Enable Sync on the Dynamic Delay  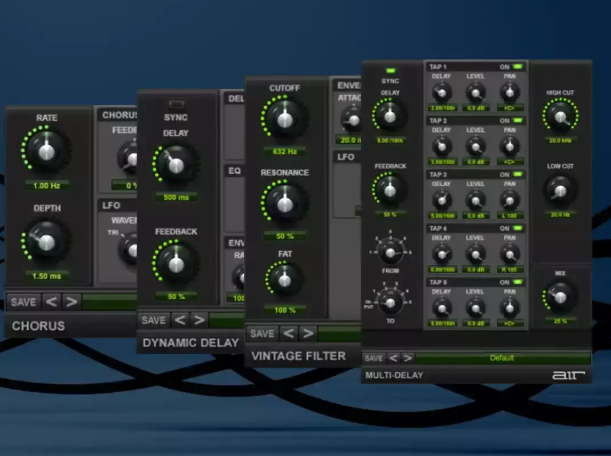coord(177,103)
